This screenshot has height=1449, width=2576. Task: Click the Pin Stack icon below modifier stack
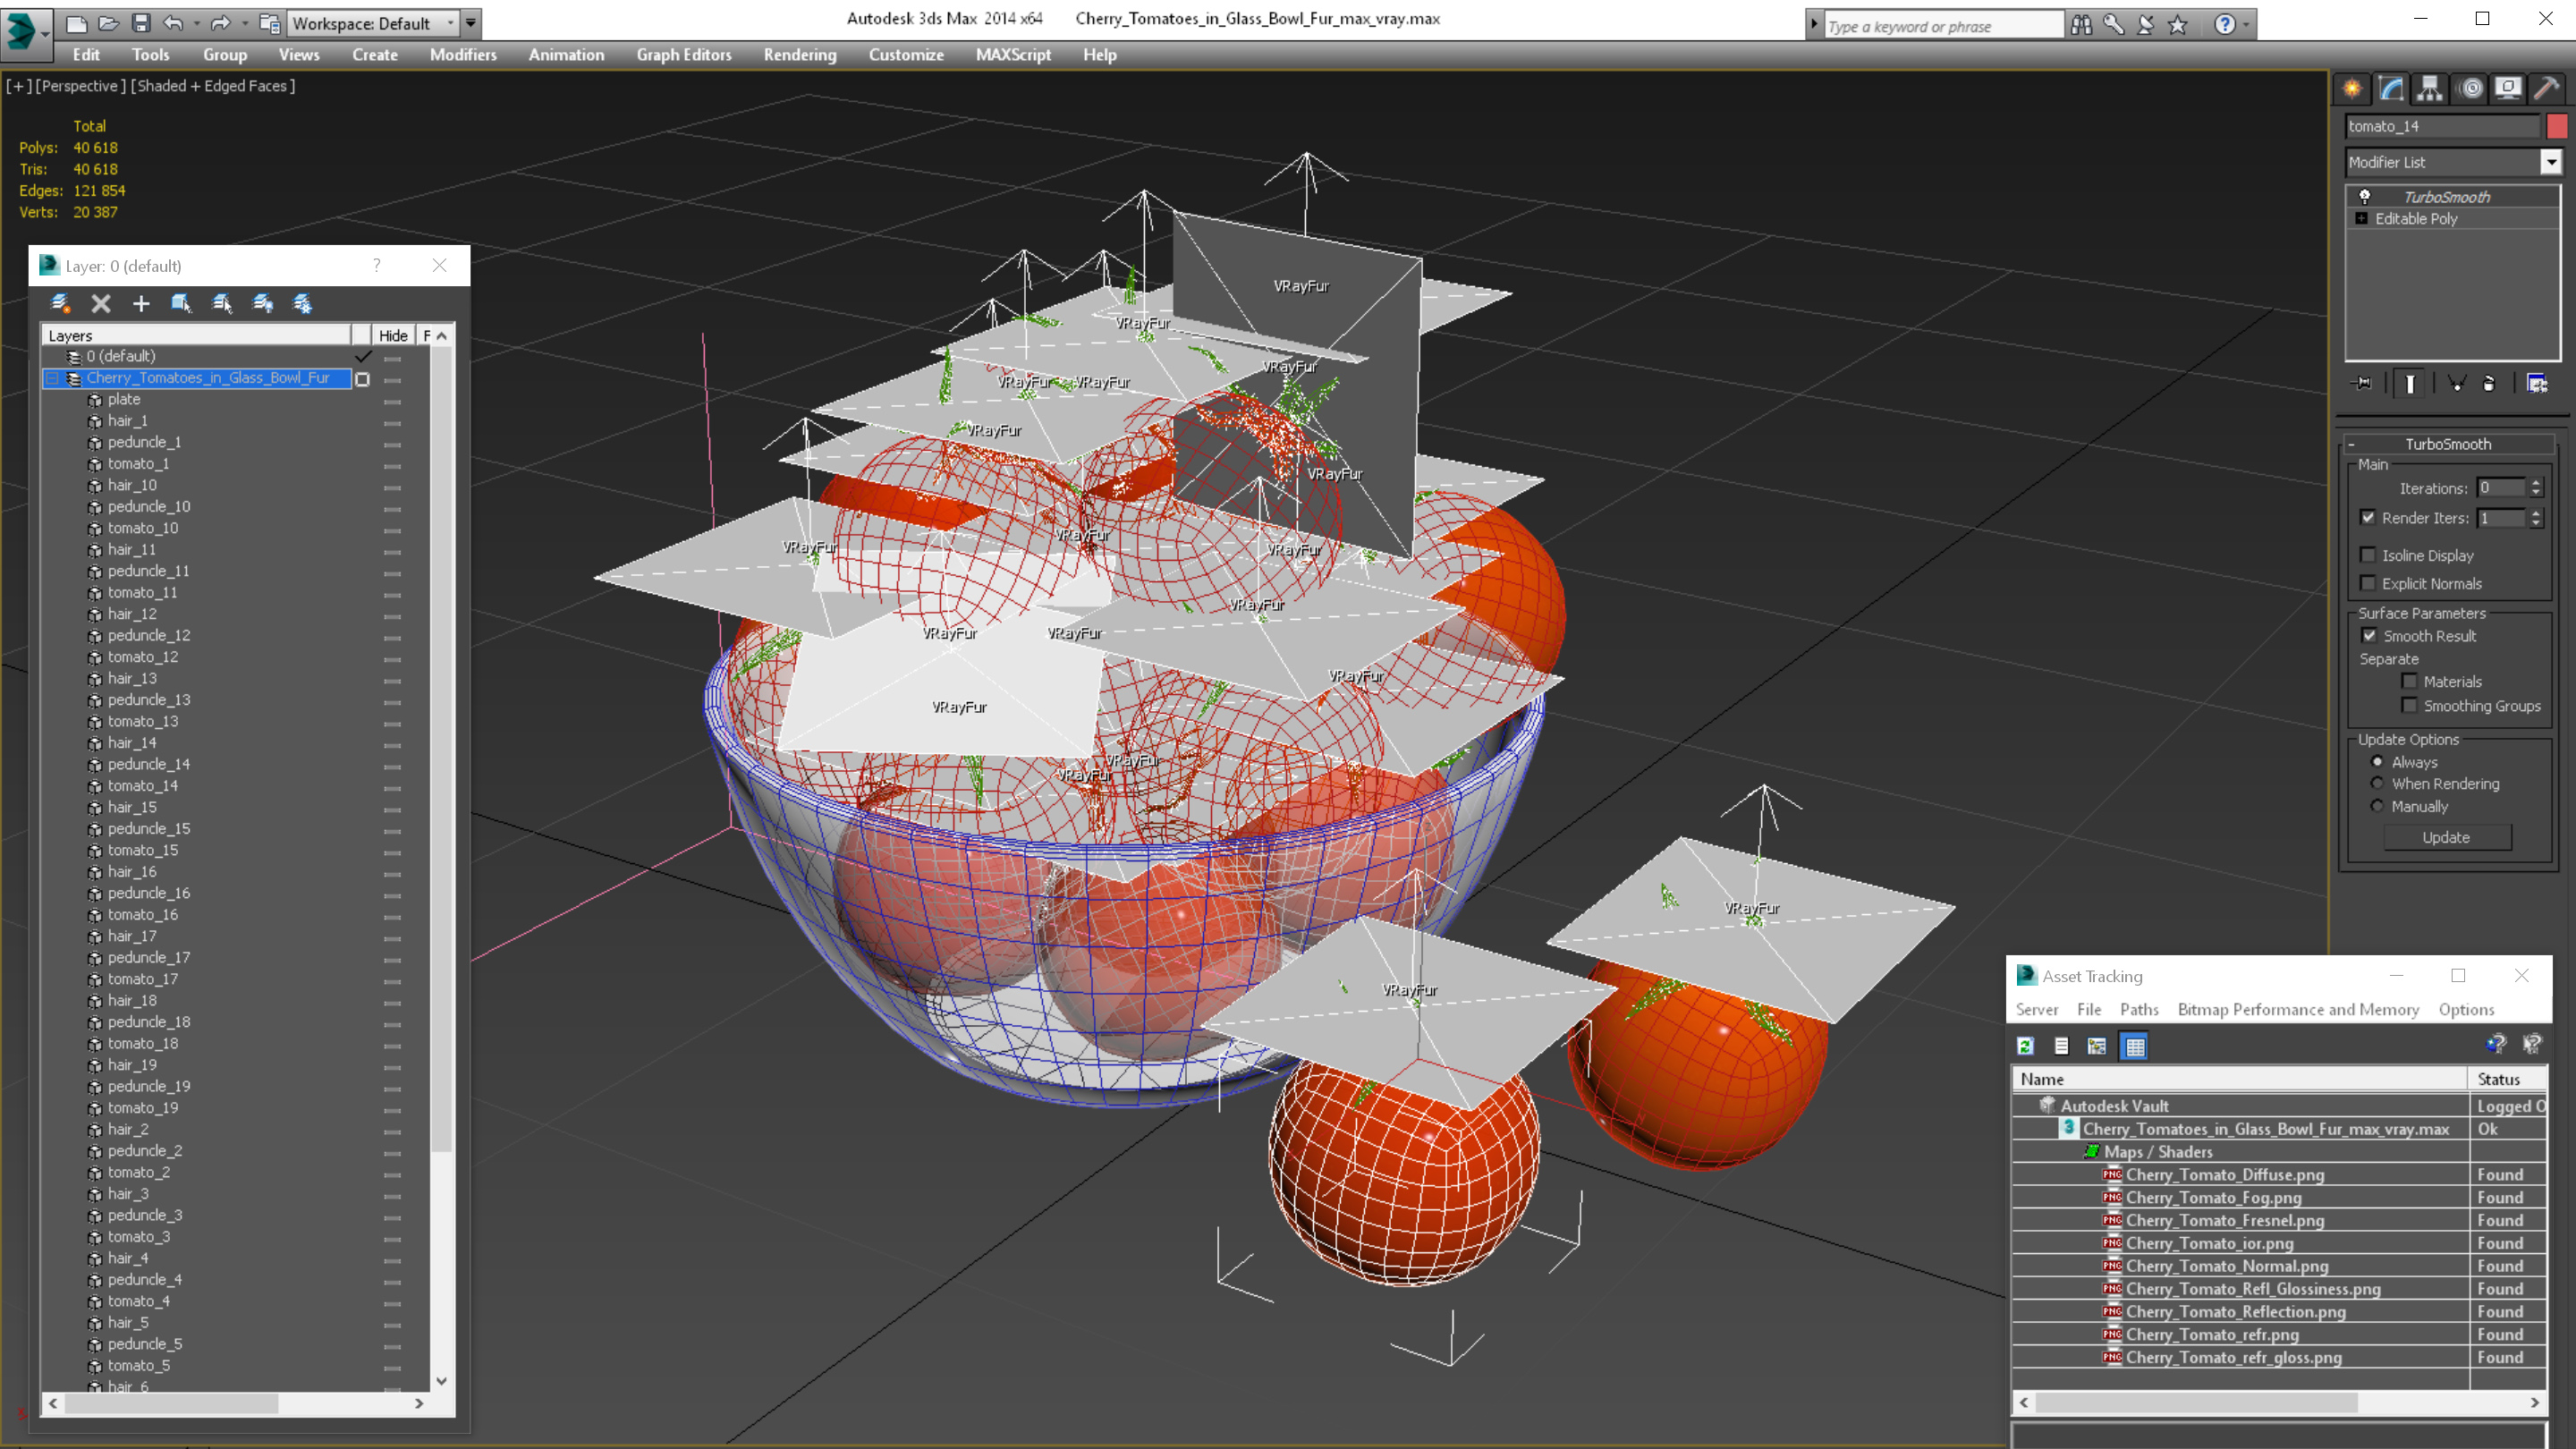tap(2362, 384)
